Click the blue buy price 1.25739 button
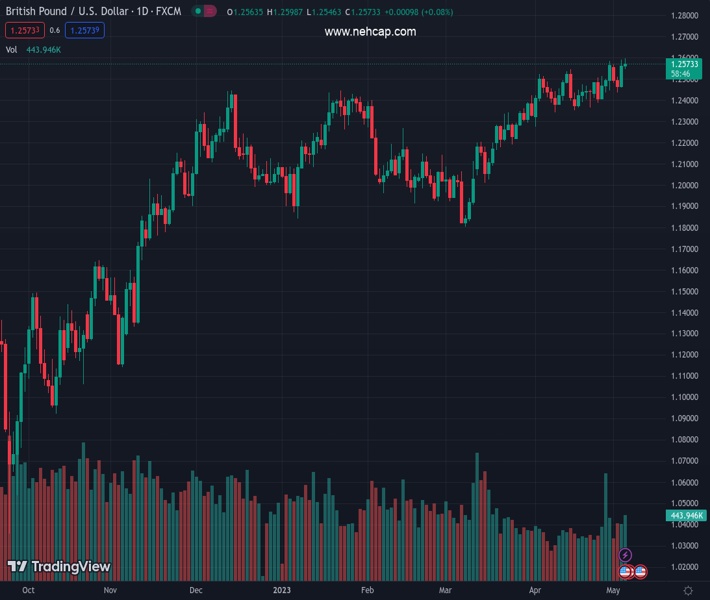The height and width of the screenshot is (600, 710). tap(84, 30)
